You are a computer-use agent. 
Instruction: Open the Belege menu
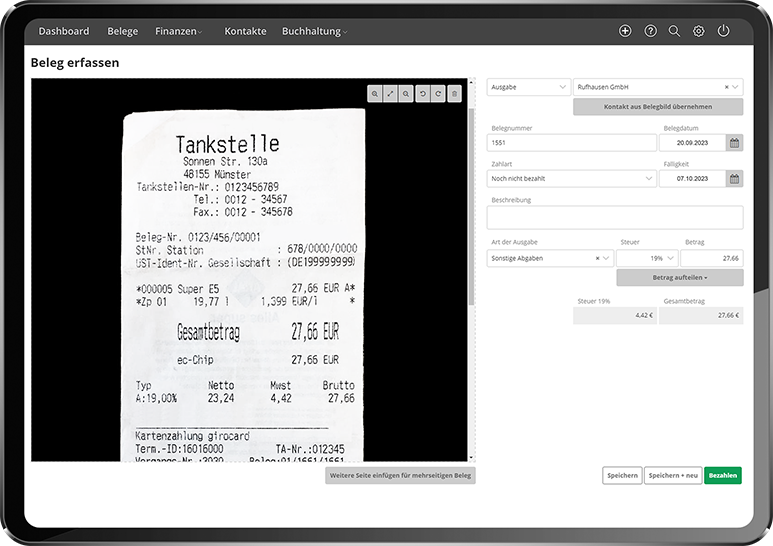click(123, 31)
